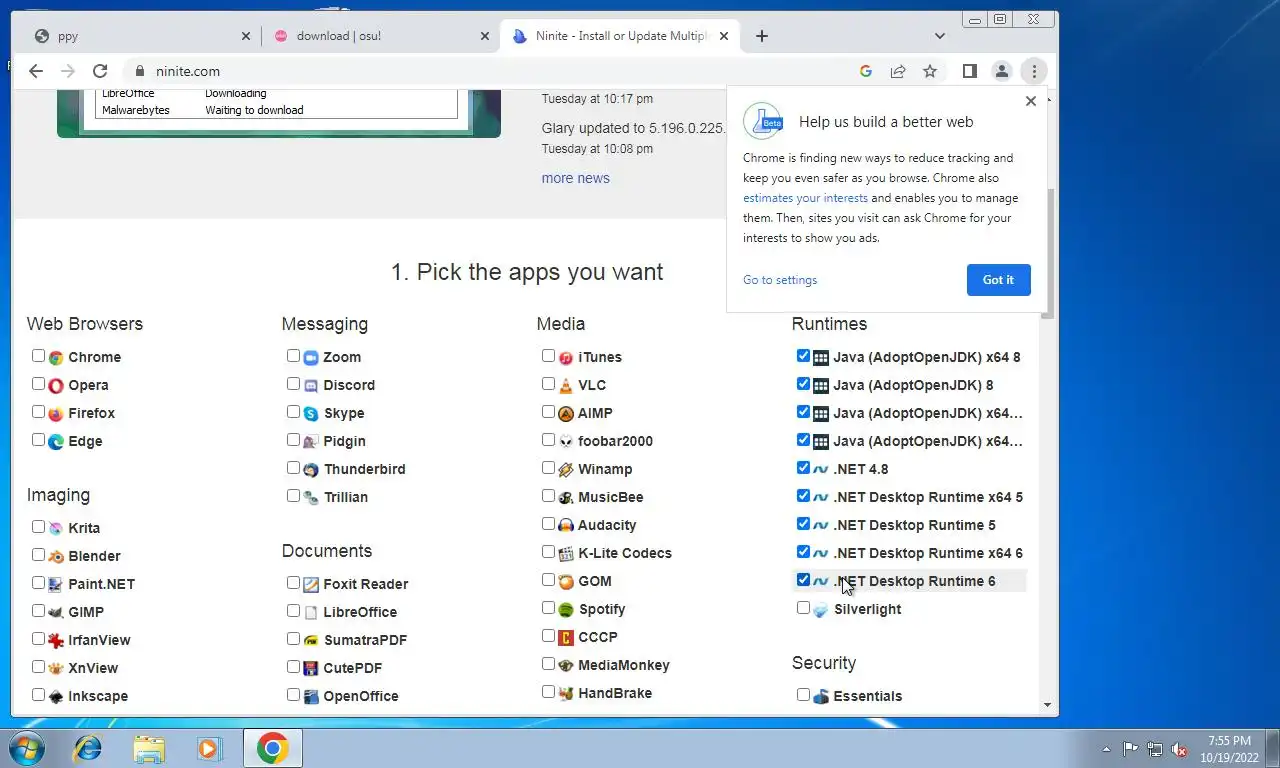Click the Discord app icon
1280x768 pixels.
[x=311, y=385]
